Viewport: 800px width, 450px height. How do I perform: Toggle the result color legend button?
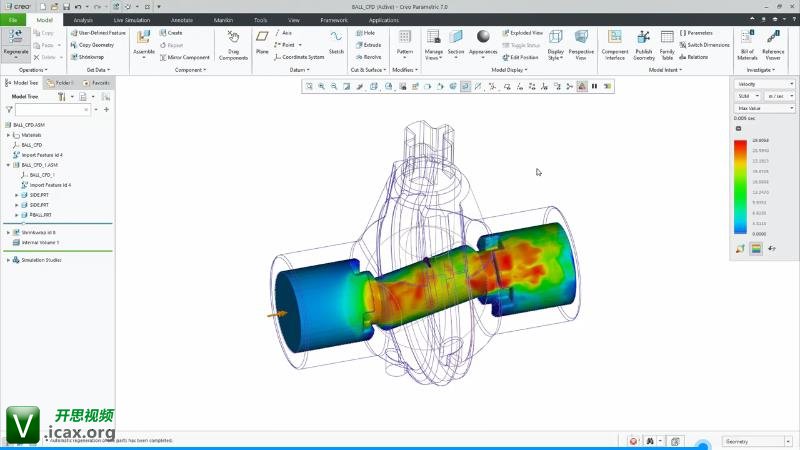tap(756, 248)
